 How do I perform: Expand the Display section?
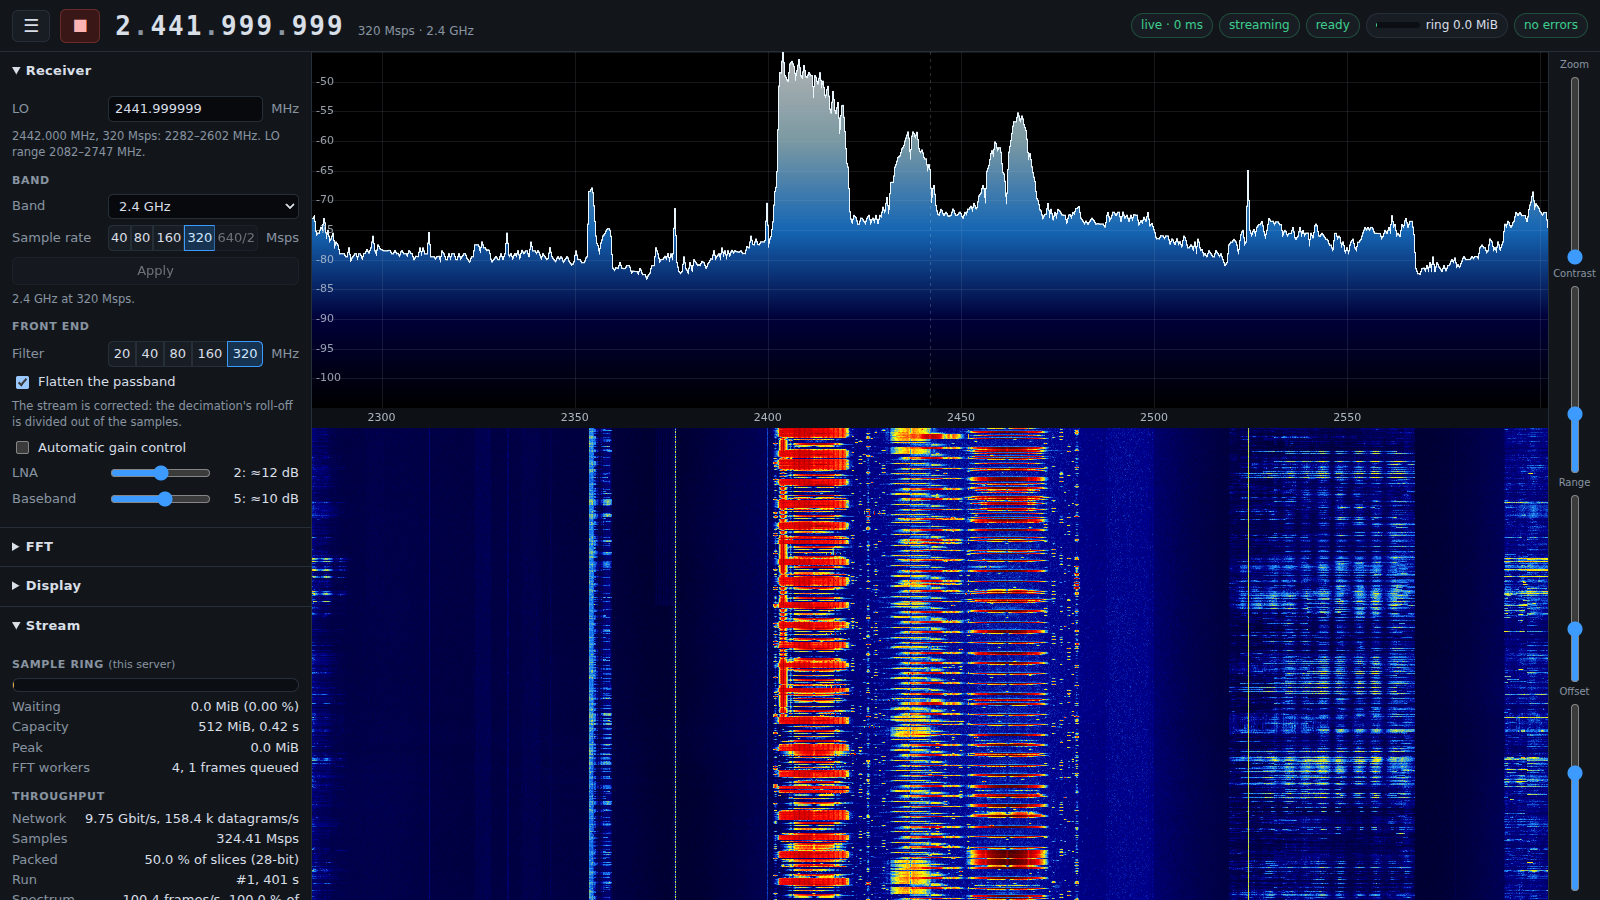click(x=46, y=586)
